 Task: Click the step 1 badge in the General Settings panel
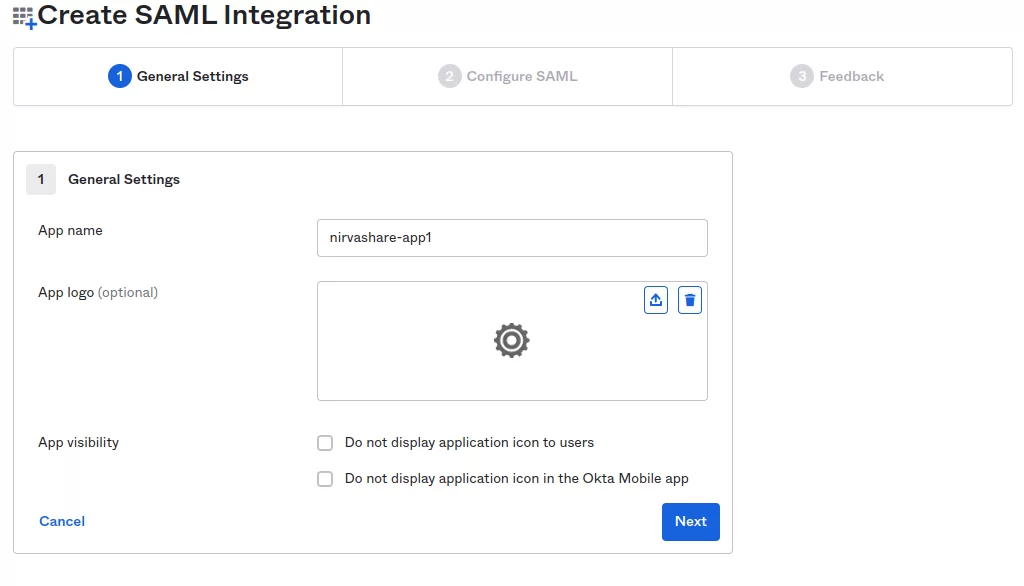(41, 179)
